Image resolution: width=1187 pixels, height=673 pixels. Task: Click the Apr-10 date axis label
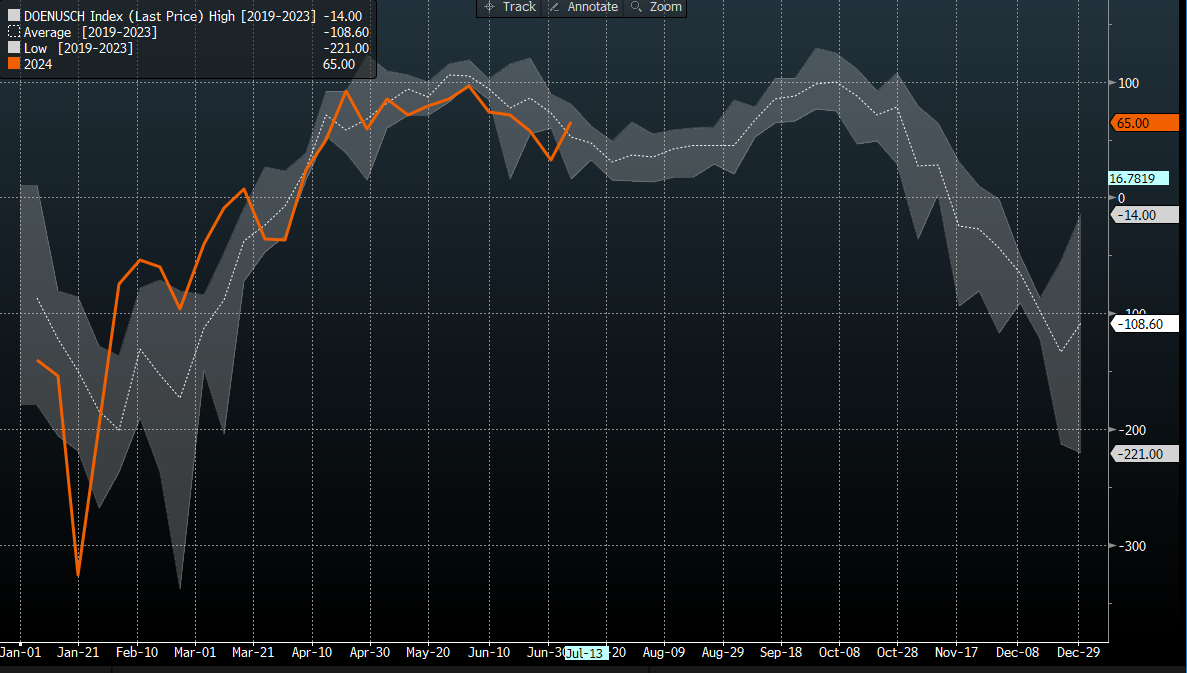(x=312, y=652)
